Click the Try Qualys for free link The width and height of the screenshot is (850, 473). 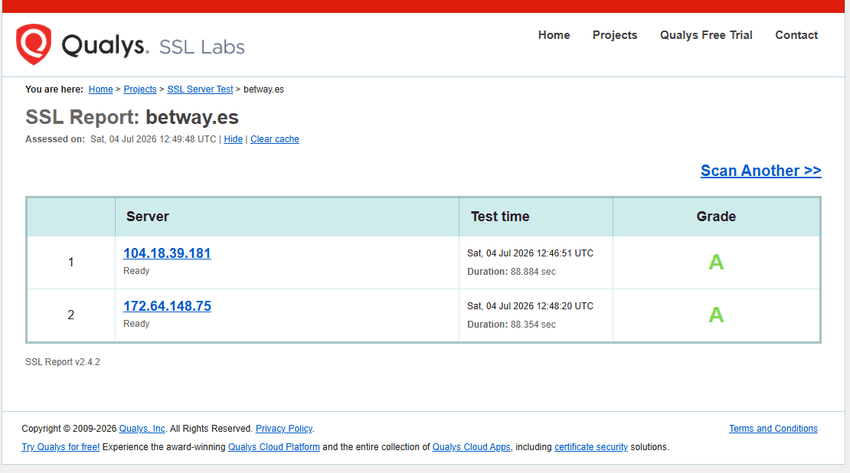61,447
